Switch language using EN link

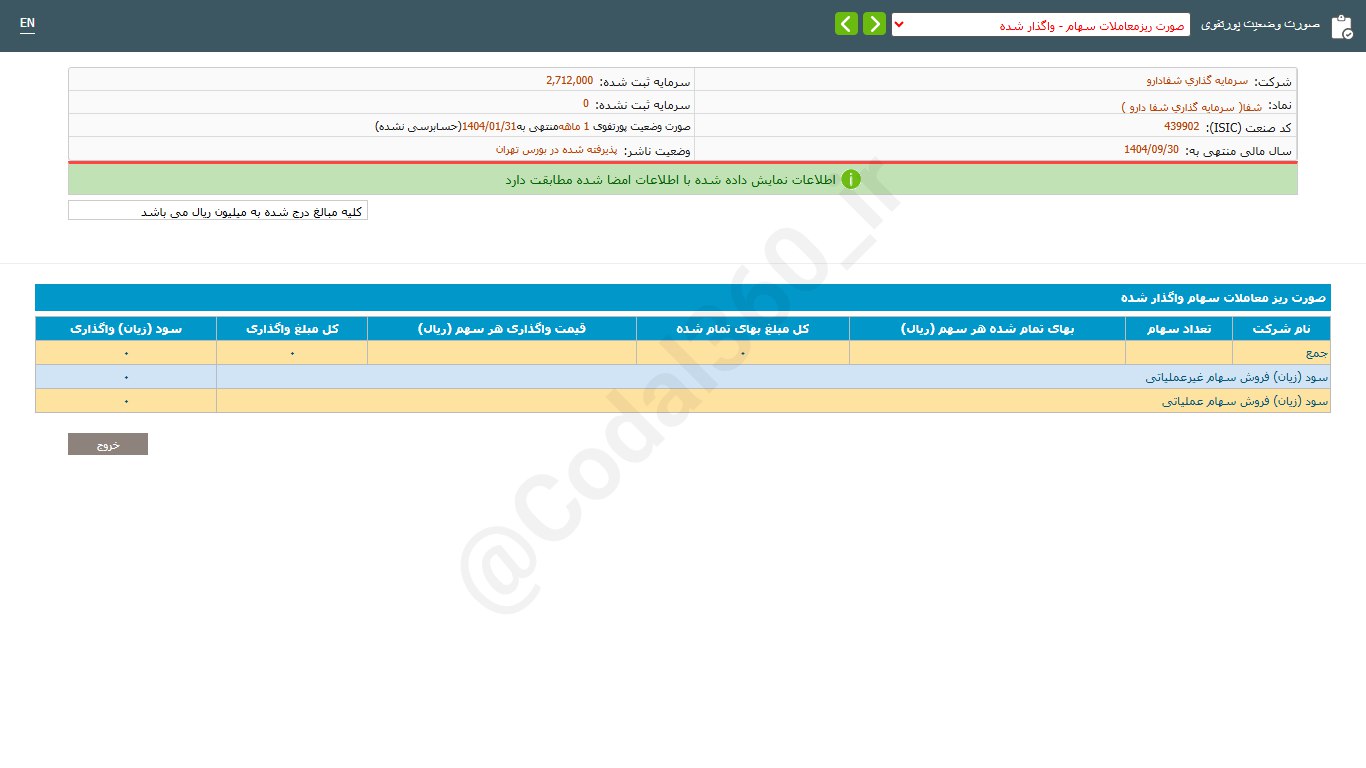click(27, 23)
